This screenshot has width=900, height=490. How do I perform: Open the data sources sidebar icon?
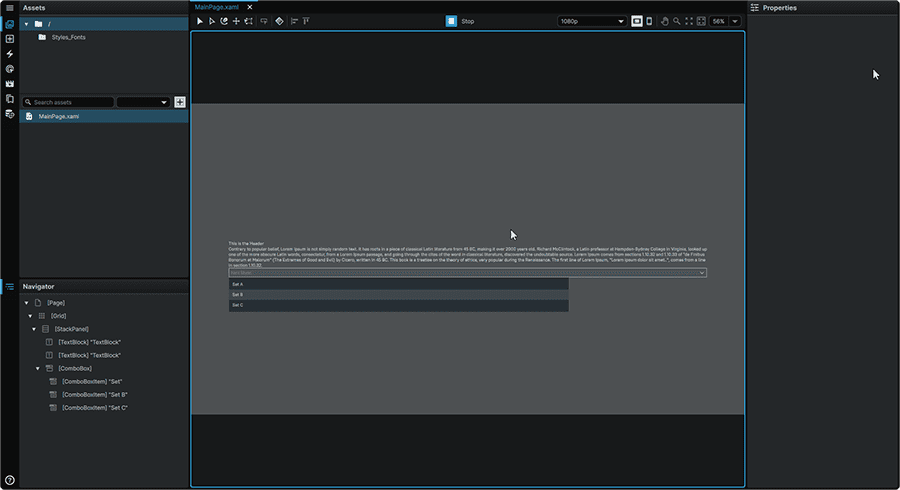pyautogui.click(x=10, y=114)
